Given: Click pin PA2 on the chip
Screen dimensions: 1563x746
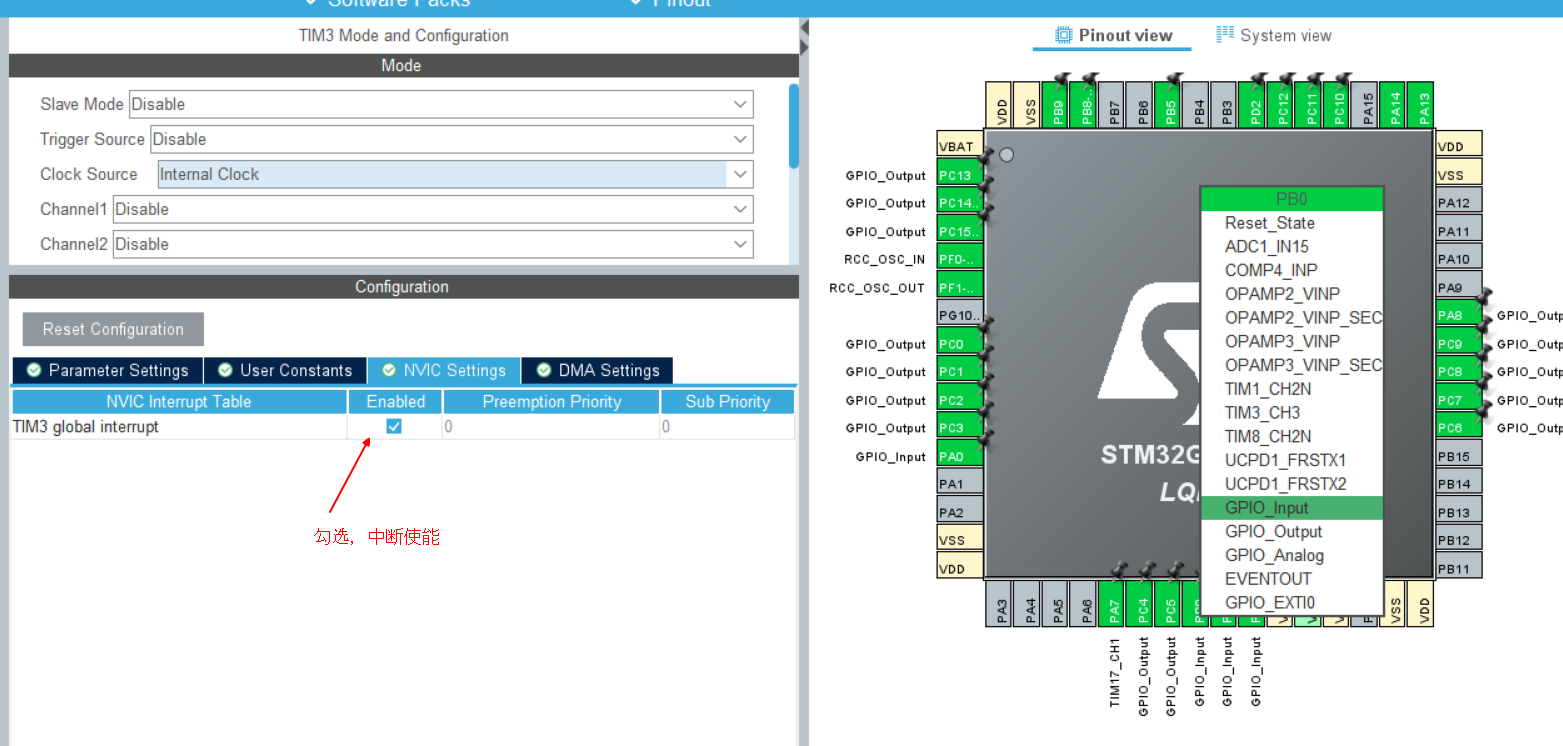Looking at the screenshot, I should [959, 512].
